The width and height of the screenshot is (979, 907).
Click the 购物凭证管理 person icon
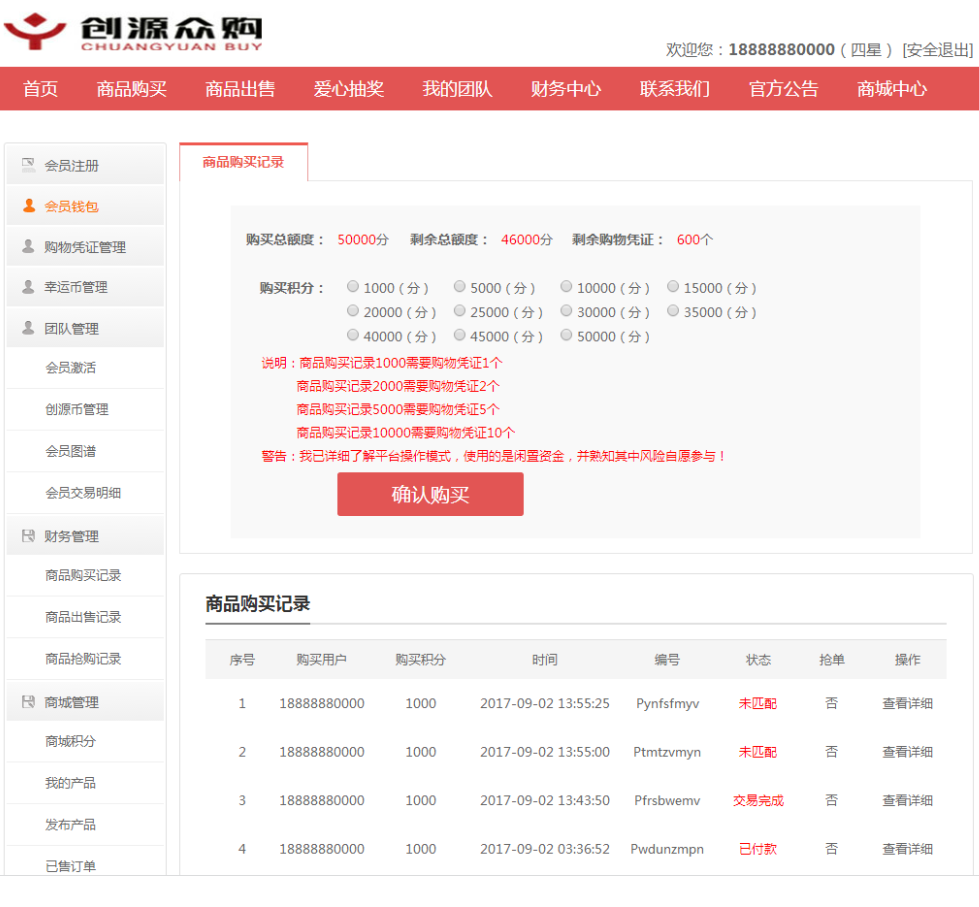coord(28,247)
